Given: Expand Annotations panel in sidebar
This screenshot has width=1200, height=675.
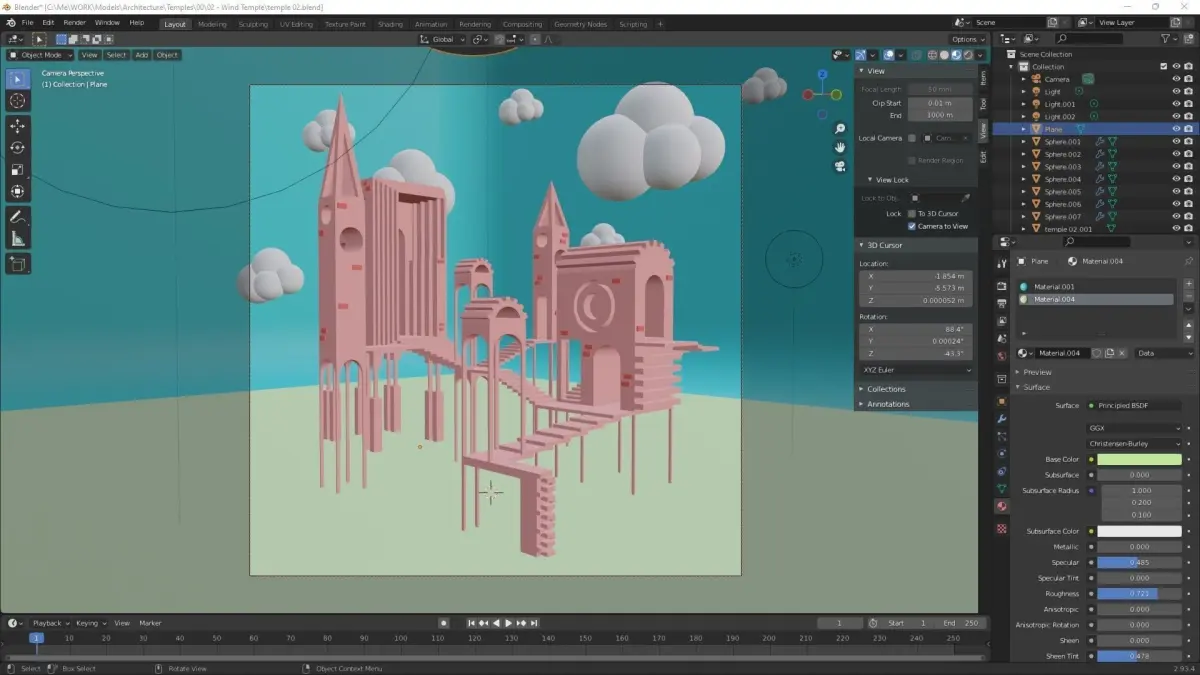Looking at the screenshot, I should pyautogui.click(x=887, y=404).
